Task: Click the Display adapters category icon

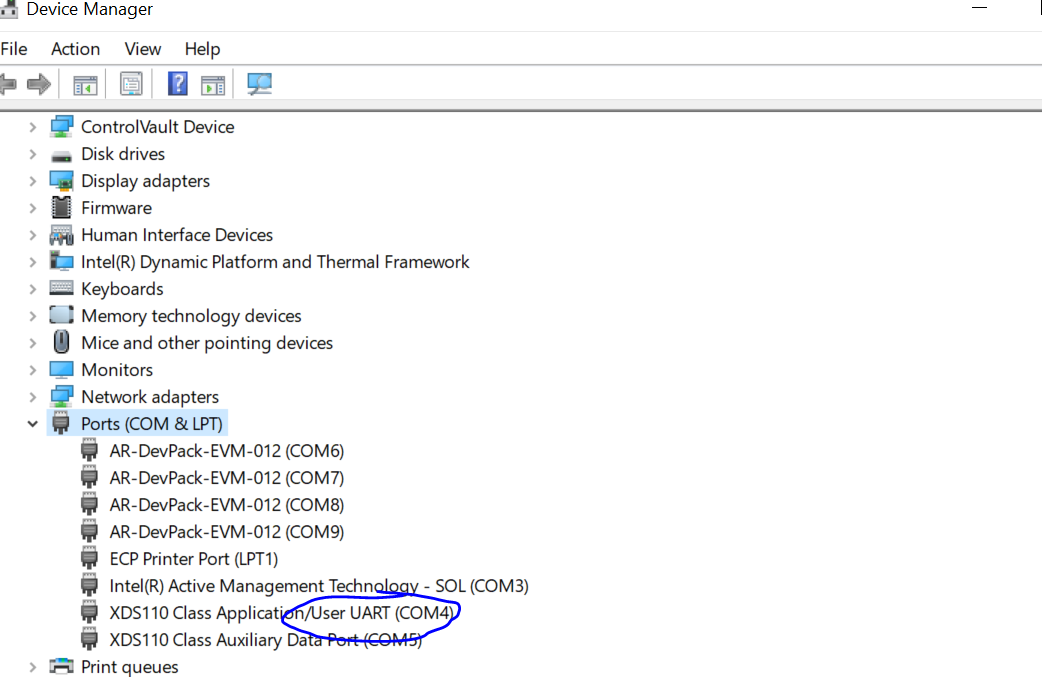Action: [61, 181]
